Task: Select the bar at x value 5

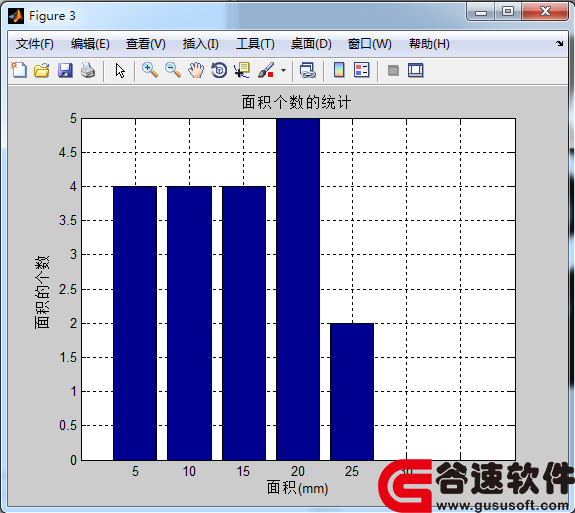Action: pyautogui.click(x=135, y=323)
